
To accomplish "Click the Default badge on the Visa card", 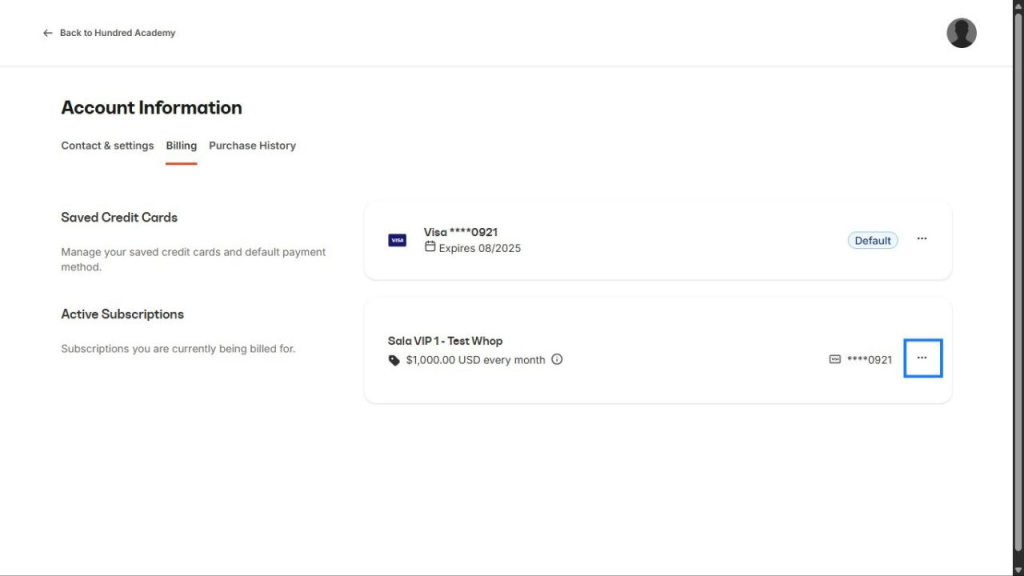I will (x=872, y=240).
